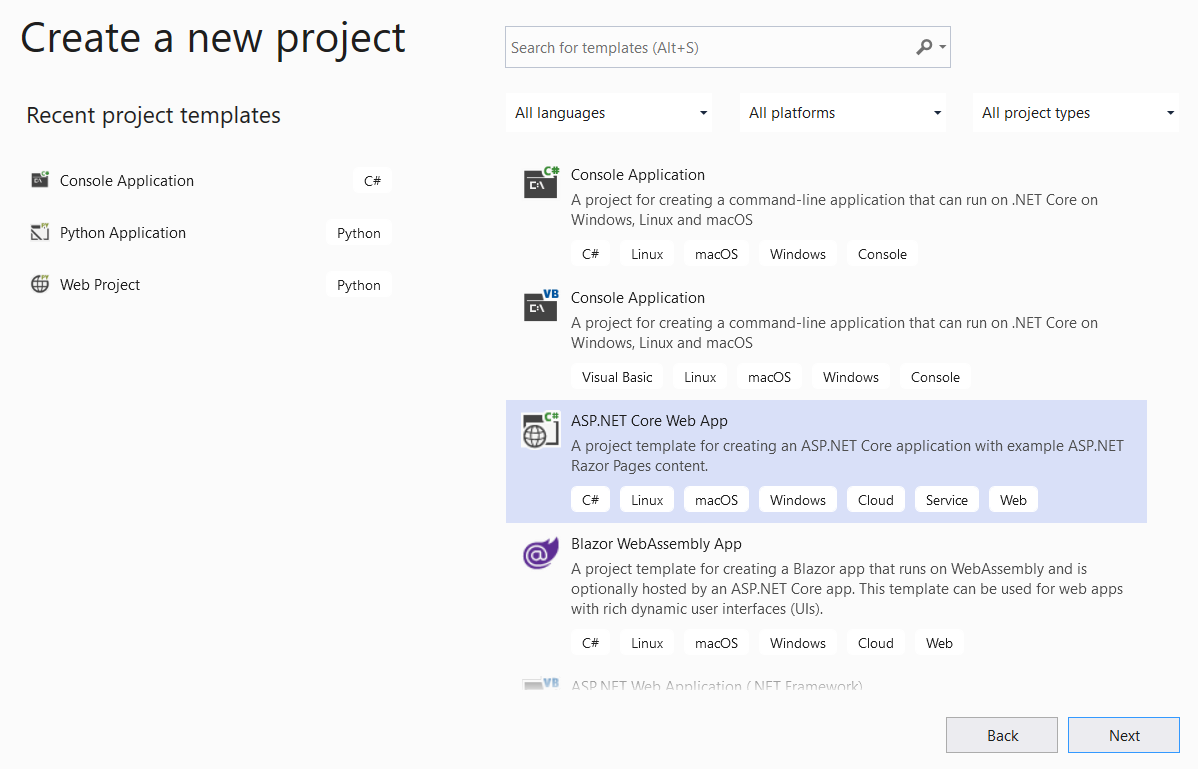Click the Web Project globe icon
This screenshot has width=1198, height=769.
tap(40, 284)
